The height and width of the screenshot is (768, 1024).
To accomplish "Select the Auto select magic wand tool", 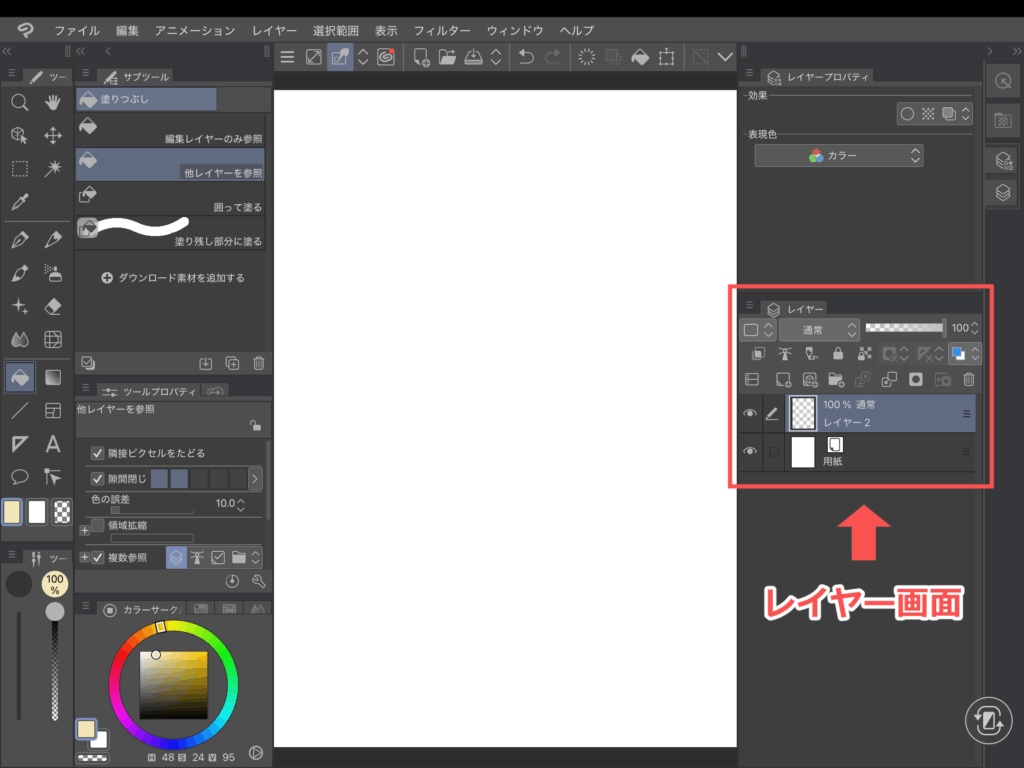I will tap(53, 168).
